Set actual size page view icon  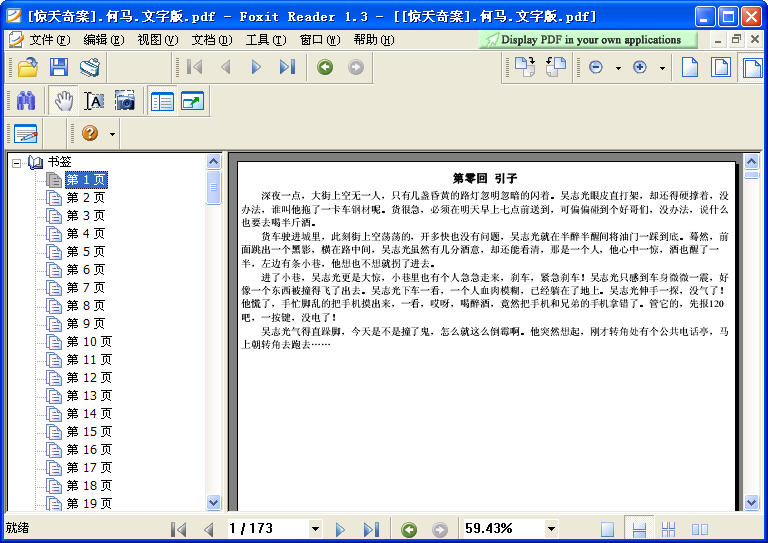tap(690, 67)
